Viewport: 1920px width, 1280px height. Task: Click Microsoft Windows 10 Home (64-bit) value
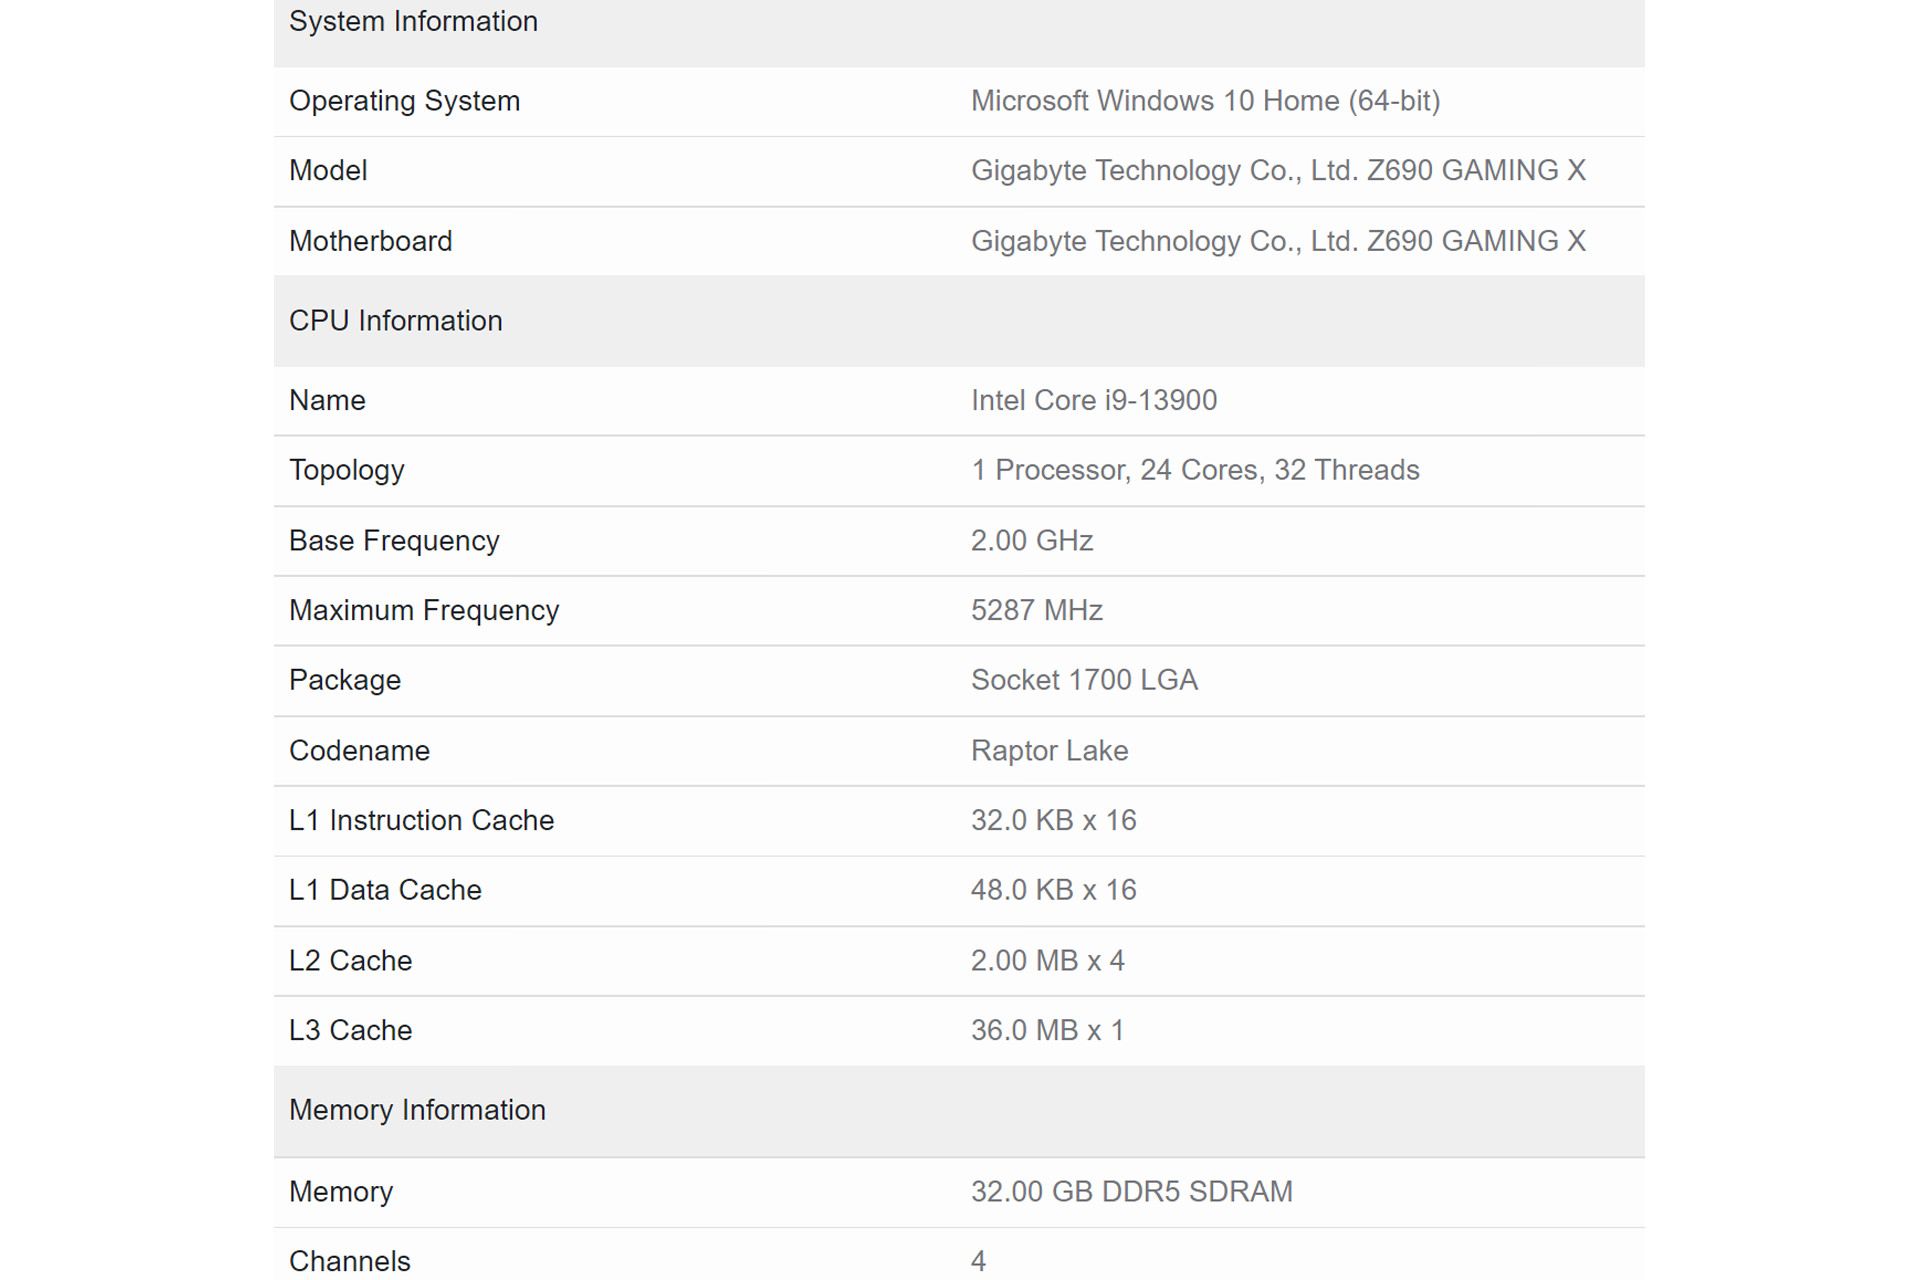click(1205, 101)
